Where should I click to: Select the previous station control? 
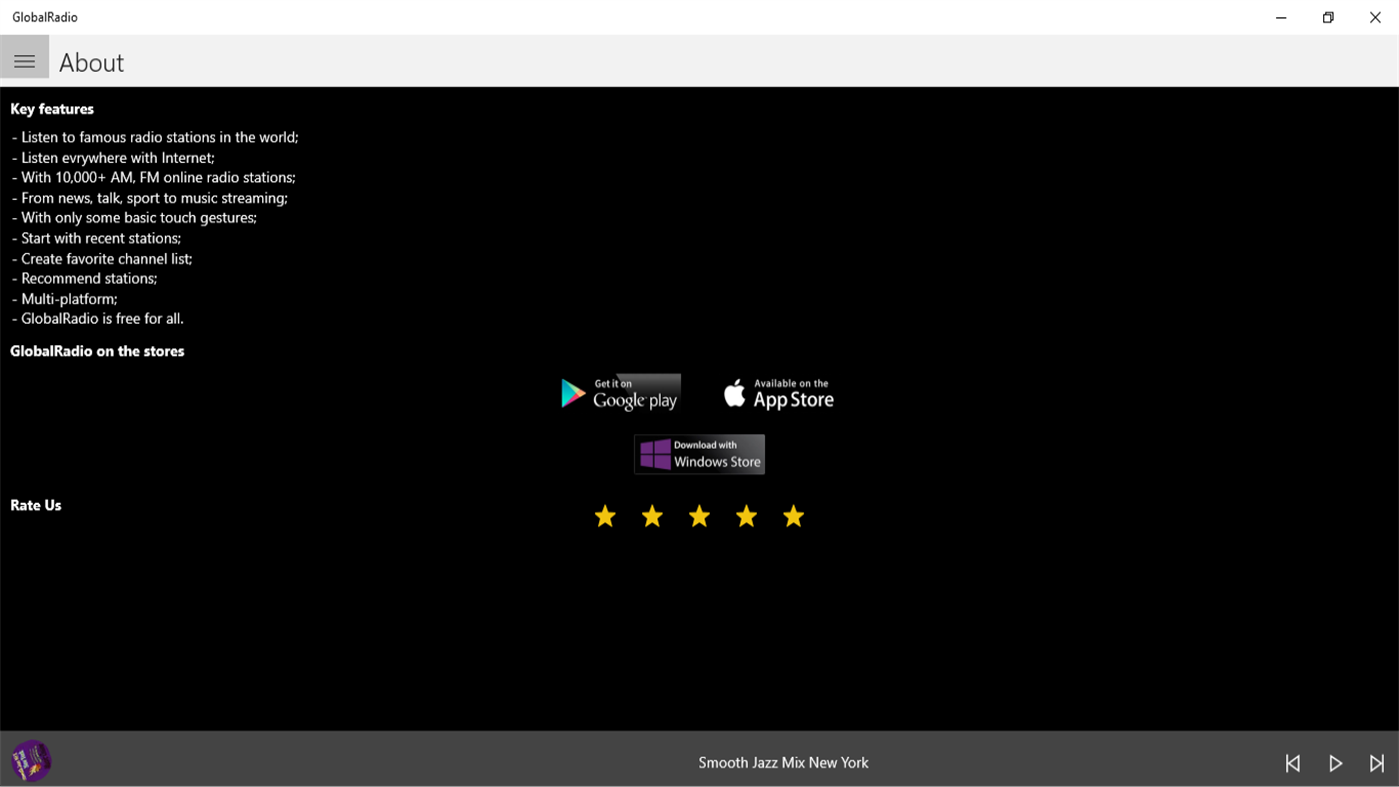(1292, 762)
